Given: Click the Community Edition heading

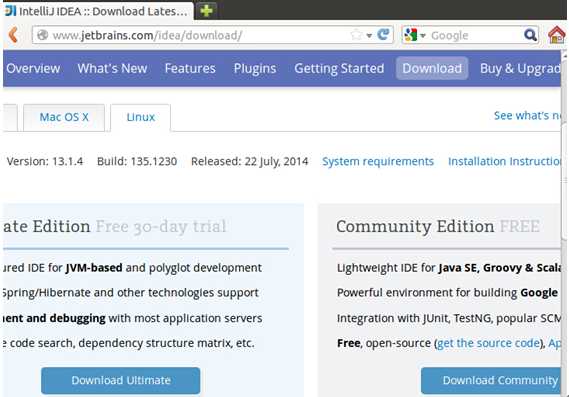Looking at the screenshot, I should (x=415, y=226).
